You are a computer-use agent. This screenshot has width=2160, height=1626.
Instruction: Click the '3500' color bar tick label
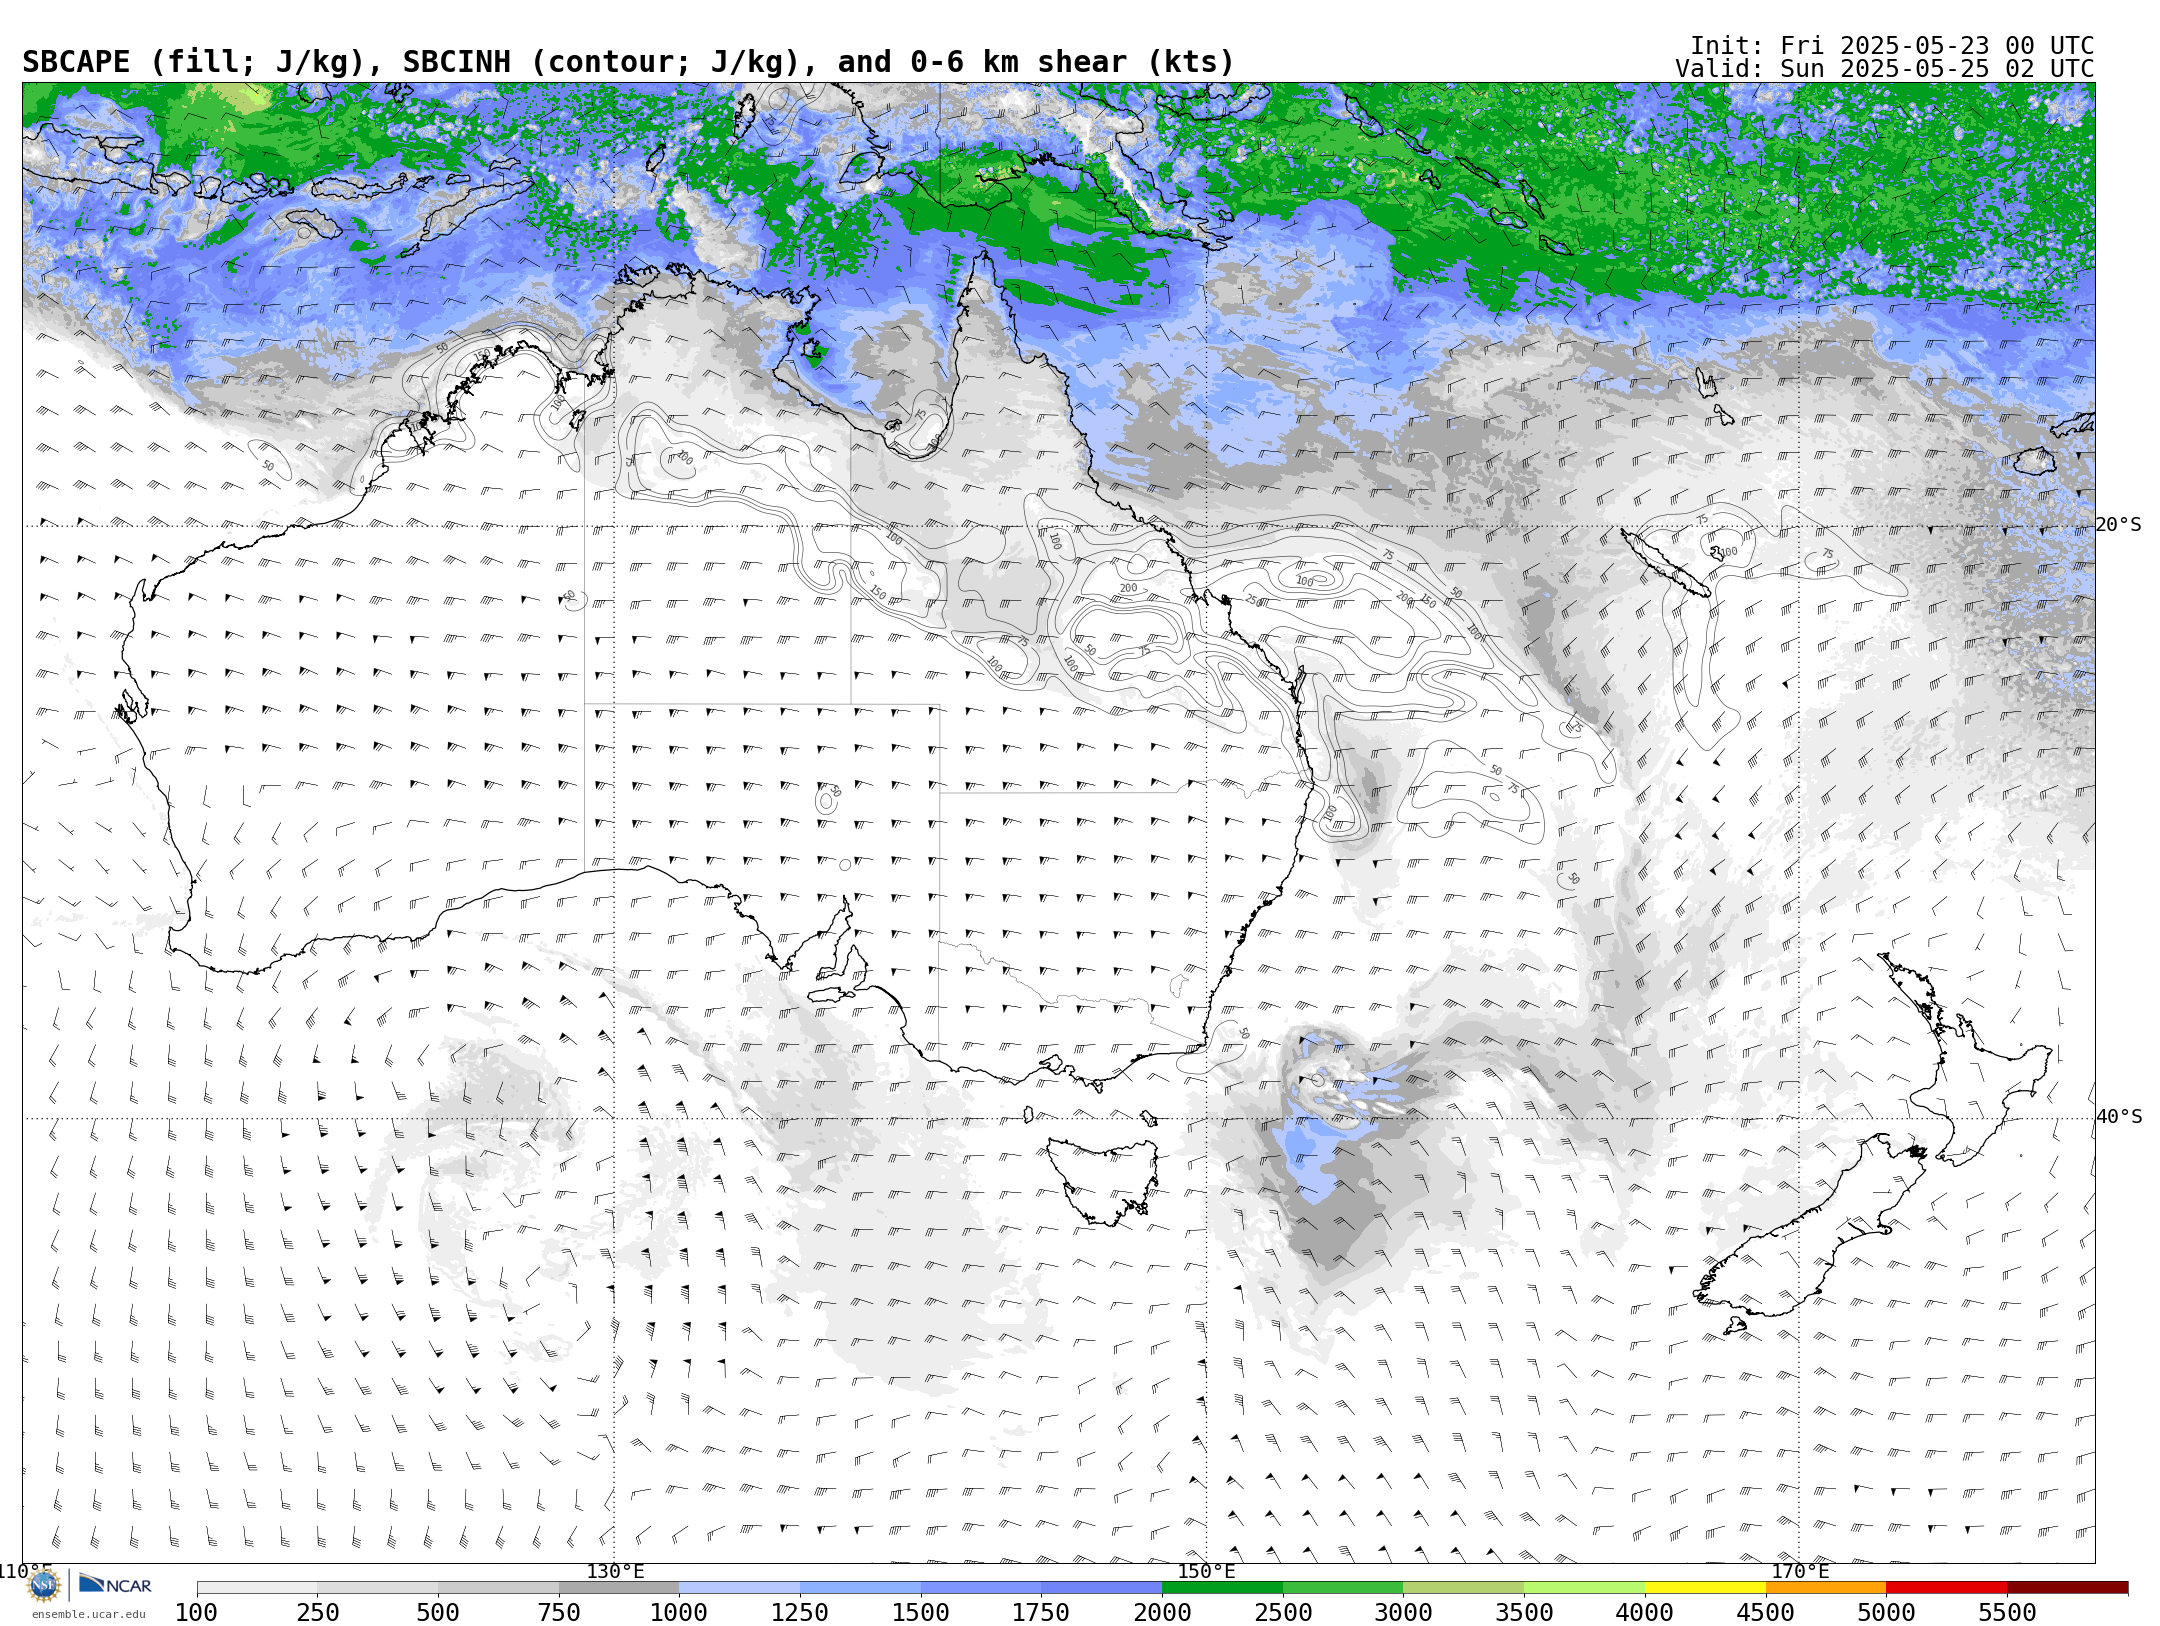tap(1524, 1613)
